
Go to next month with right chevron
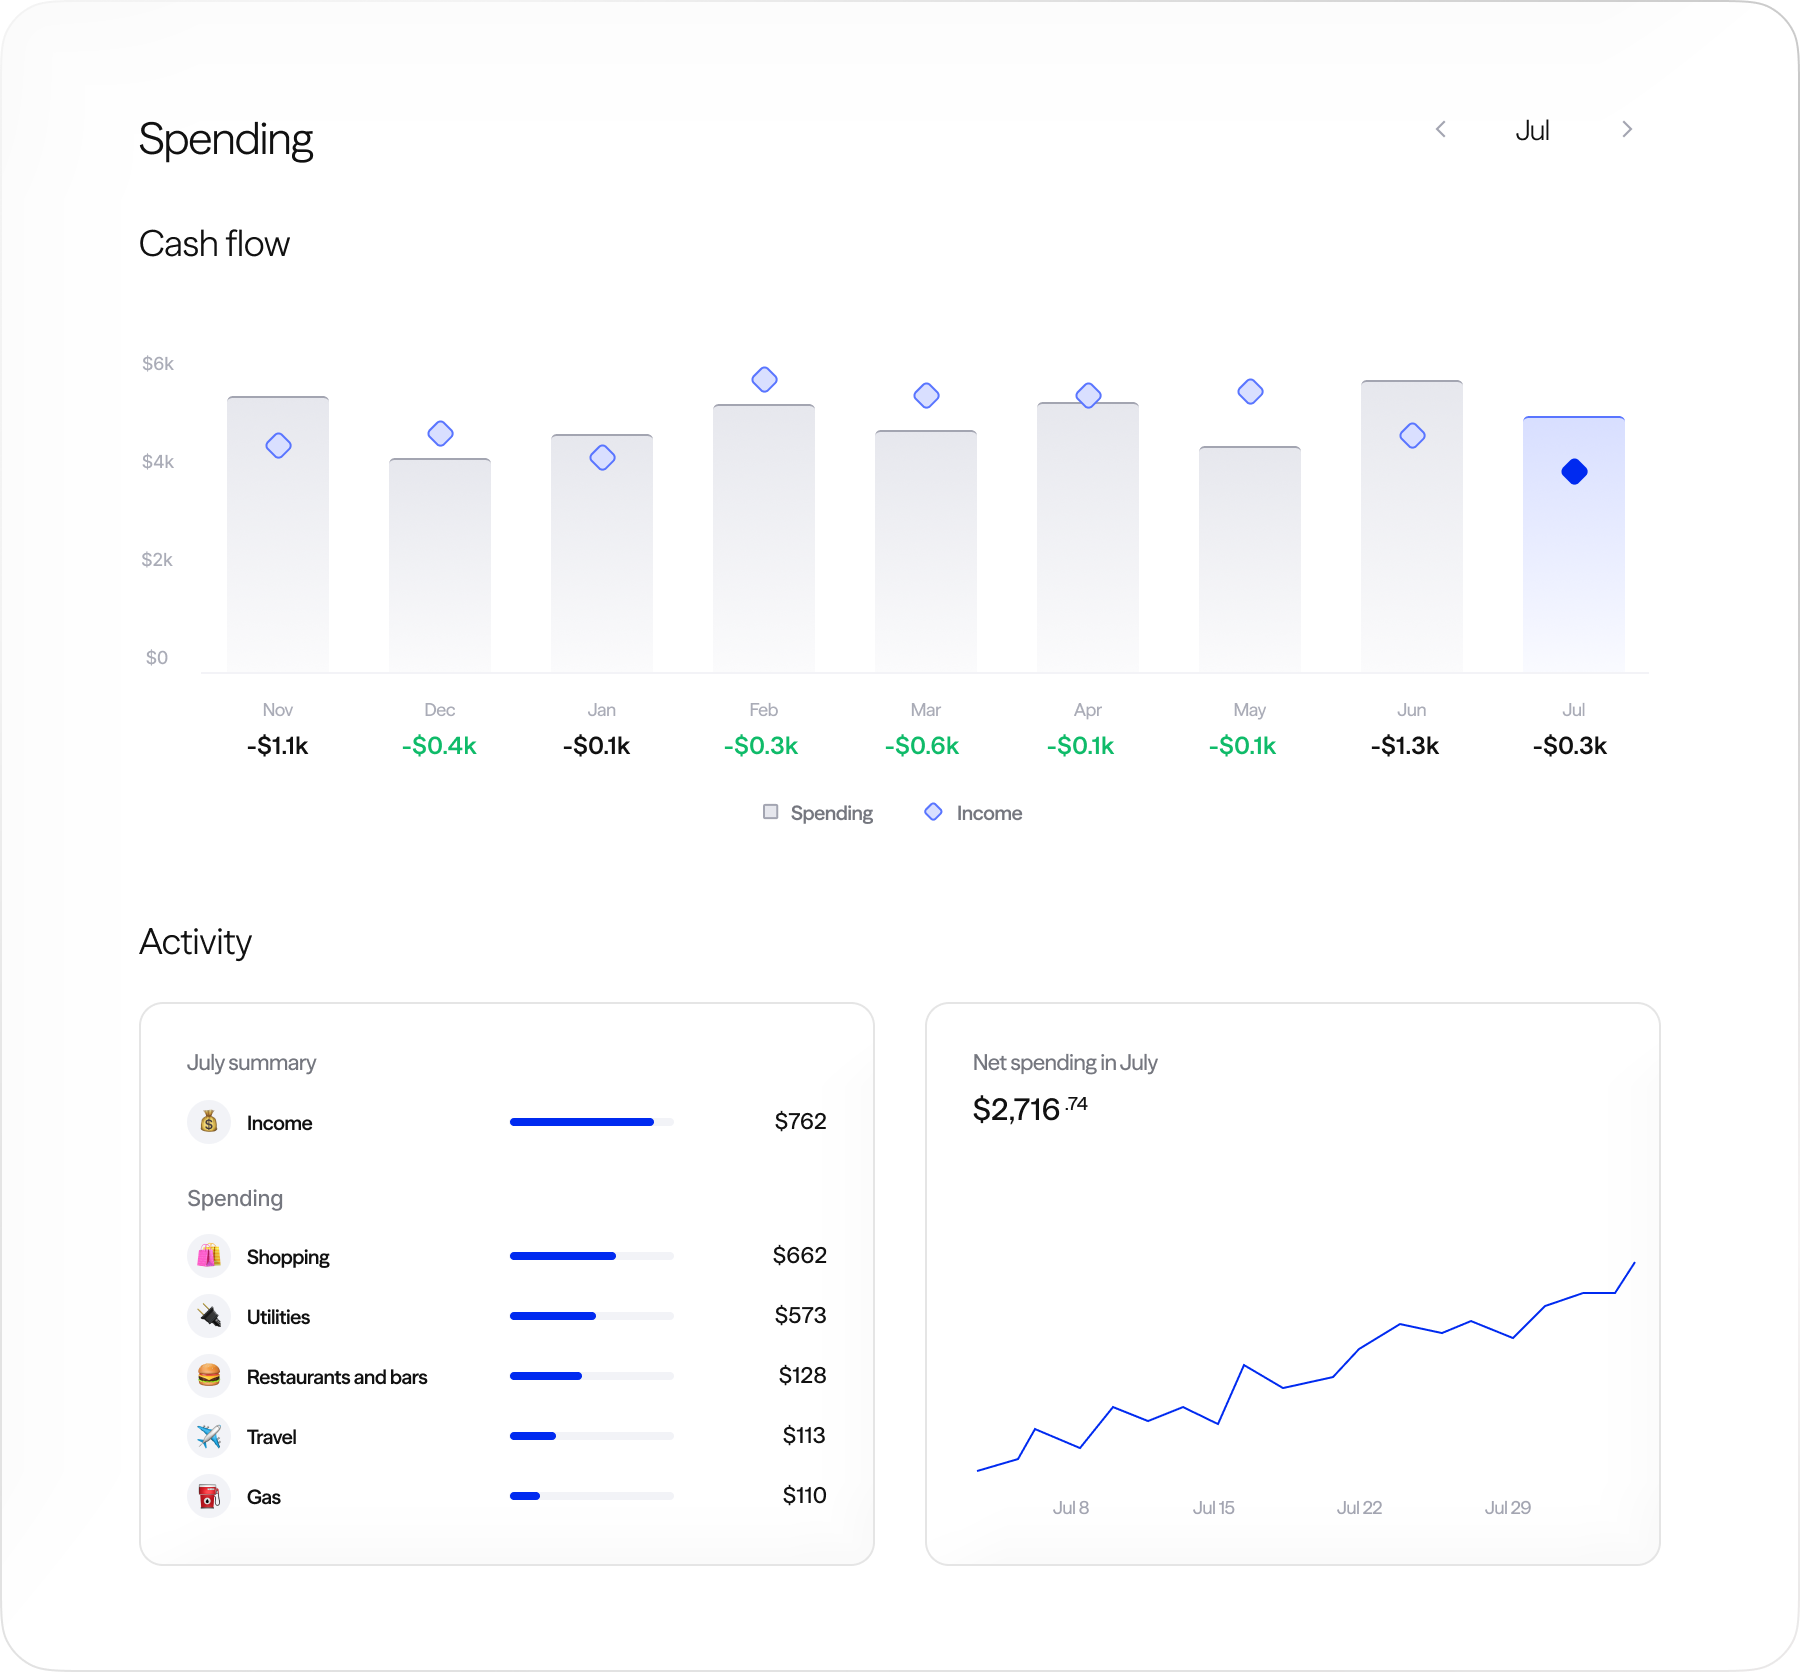(x=1627, y=130)
